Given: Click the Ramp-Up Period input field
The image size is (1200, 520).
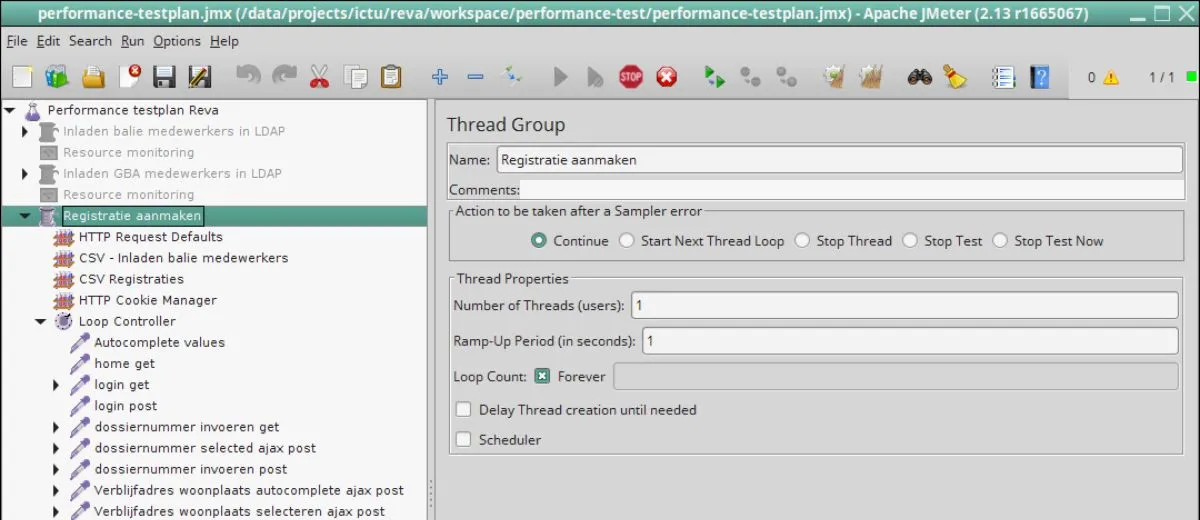Looking at the screenshot, I should tap(910, 341).
